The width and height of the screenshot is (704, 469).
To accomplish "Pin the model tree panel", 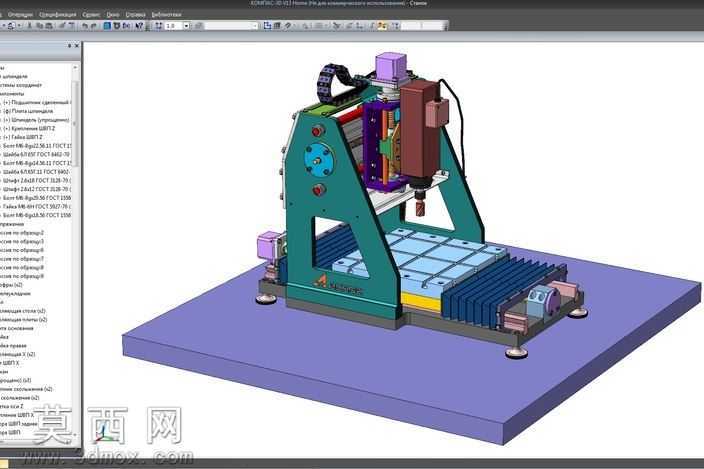I will tap(70, 45).
